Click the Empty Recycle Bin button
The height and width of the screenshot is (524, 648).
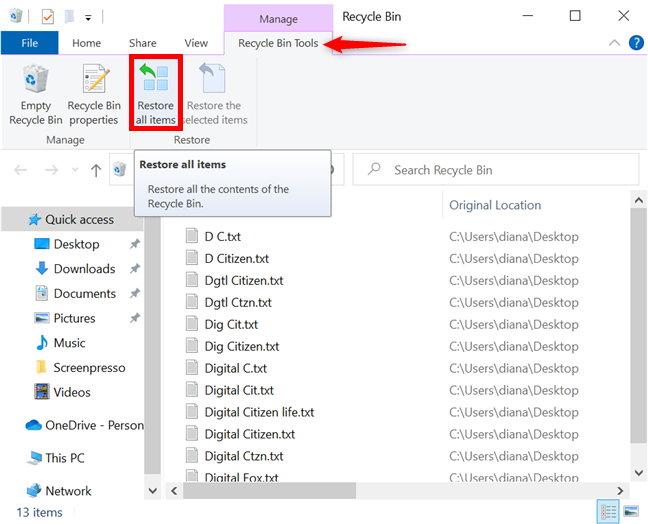pyautogui.click(x=36, y=95)
